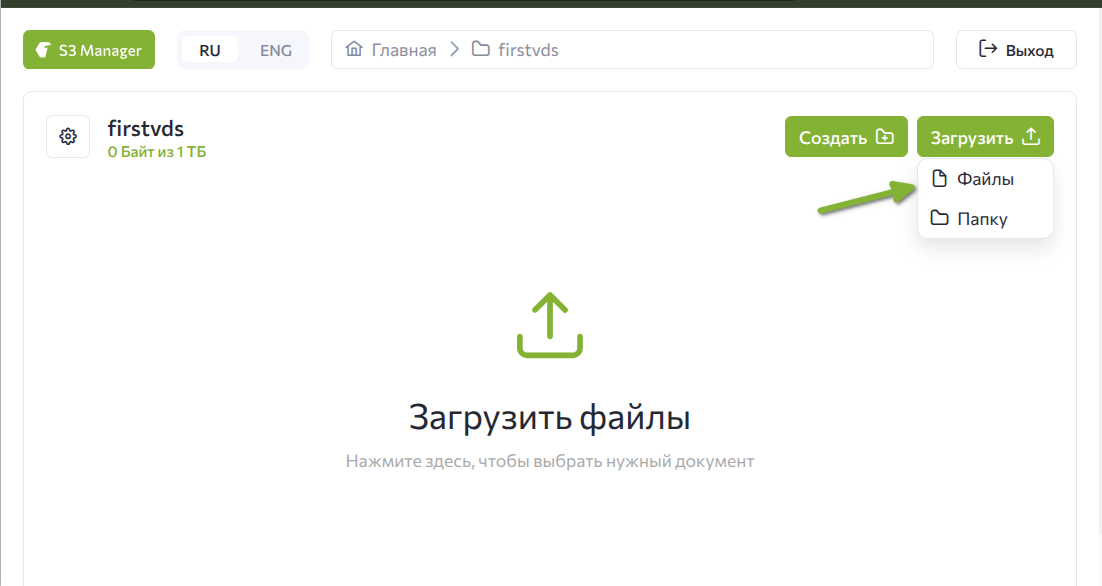
Task: Select Файлы from upload menu
Action: click(985, 180)
